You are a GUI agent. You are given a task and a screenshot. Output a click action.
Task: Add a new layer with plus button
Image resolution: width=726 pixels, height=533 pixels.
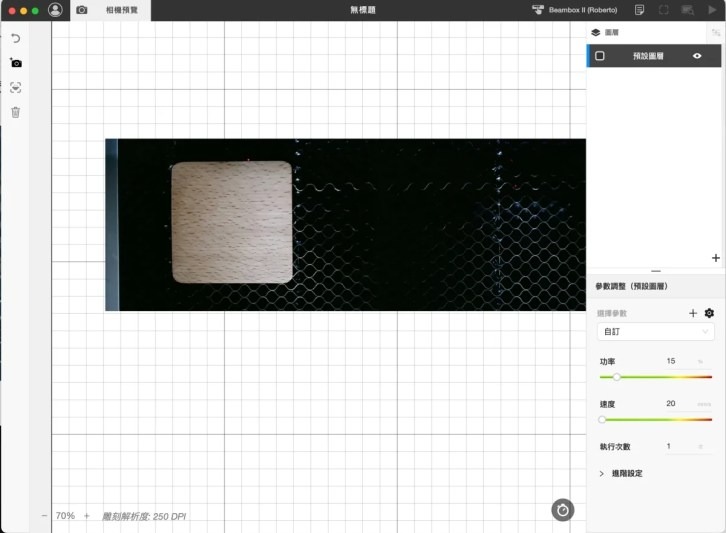[x=715, y=258]
